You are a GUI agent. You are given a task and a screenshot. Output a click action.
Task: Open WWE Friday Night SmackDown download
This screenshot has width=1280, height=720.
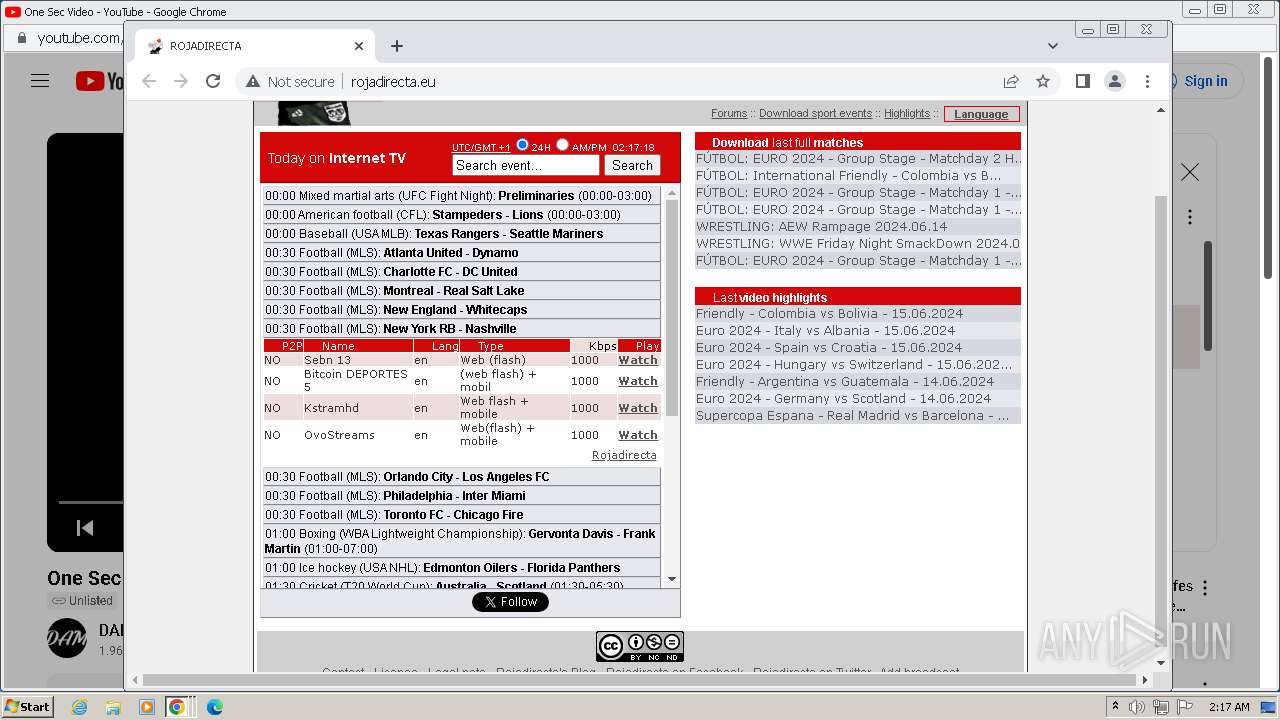point(858,244)
